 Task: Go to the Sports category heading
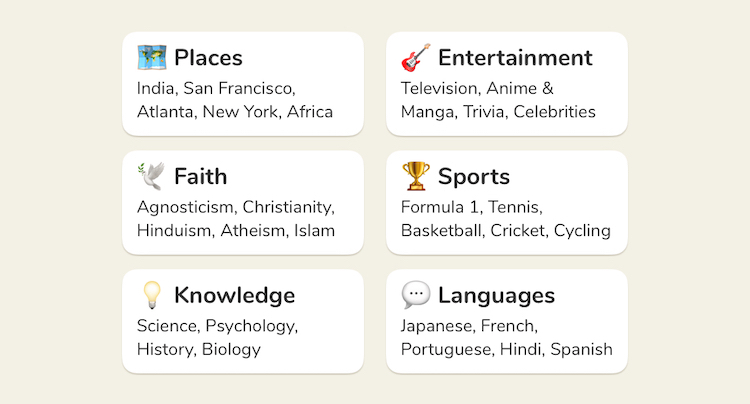coord(474,177)
